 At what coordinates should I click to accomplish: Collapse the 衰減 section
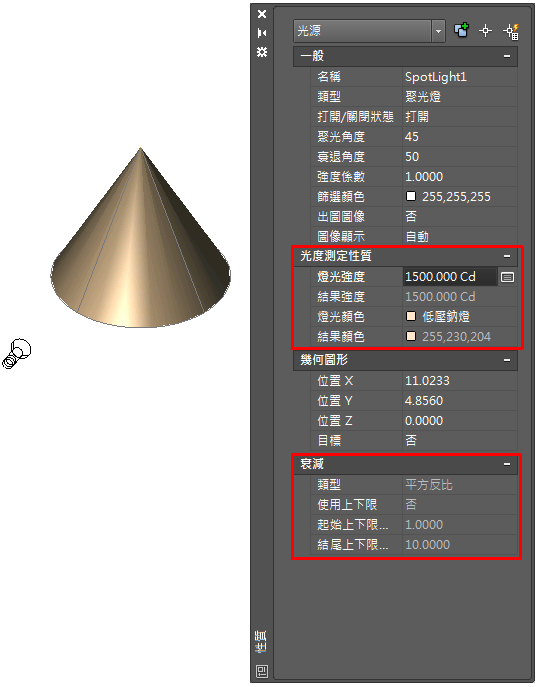(x=507, y=464)
